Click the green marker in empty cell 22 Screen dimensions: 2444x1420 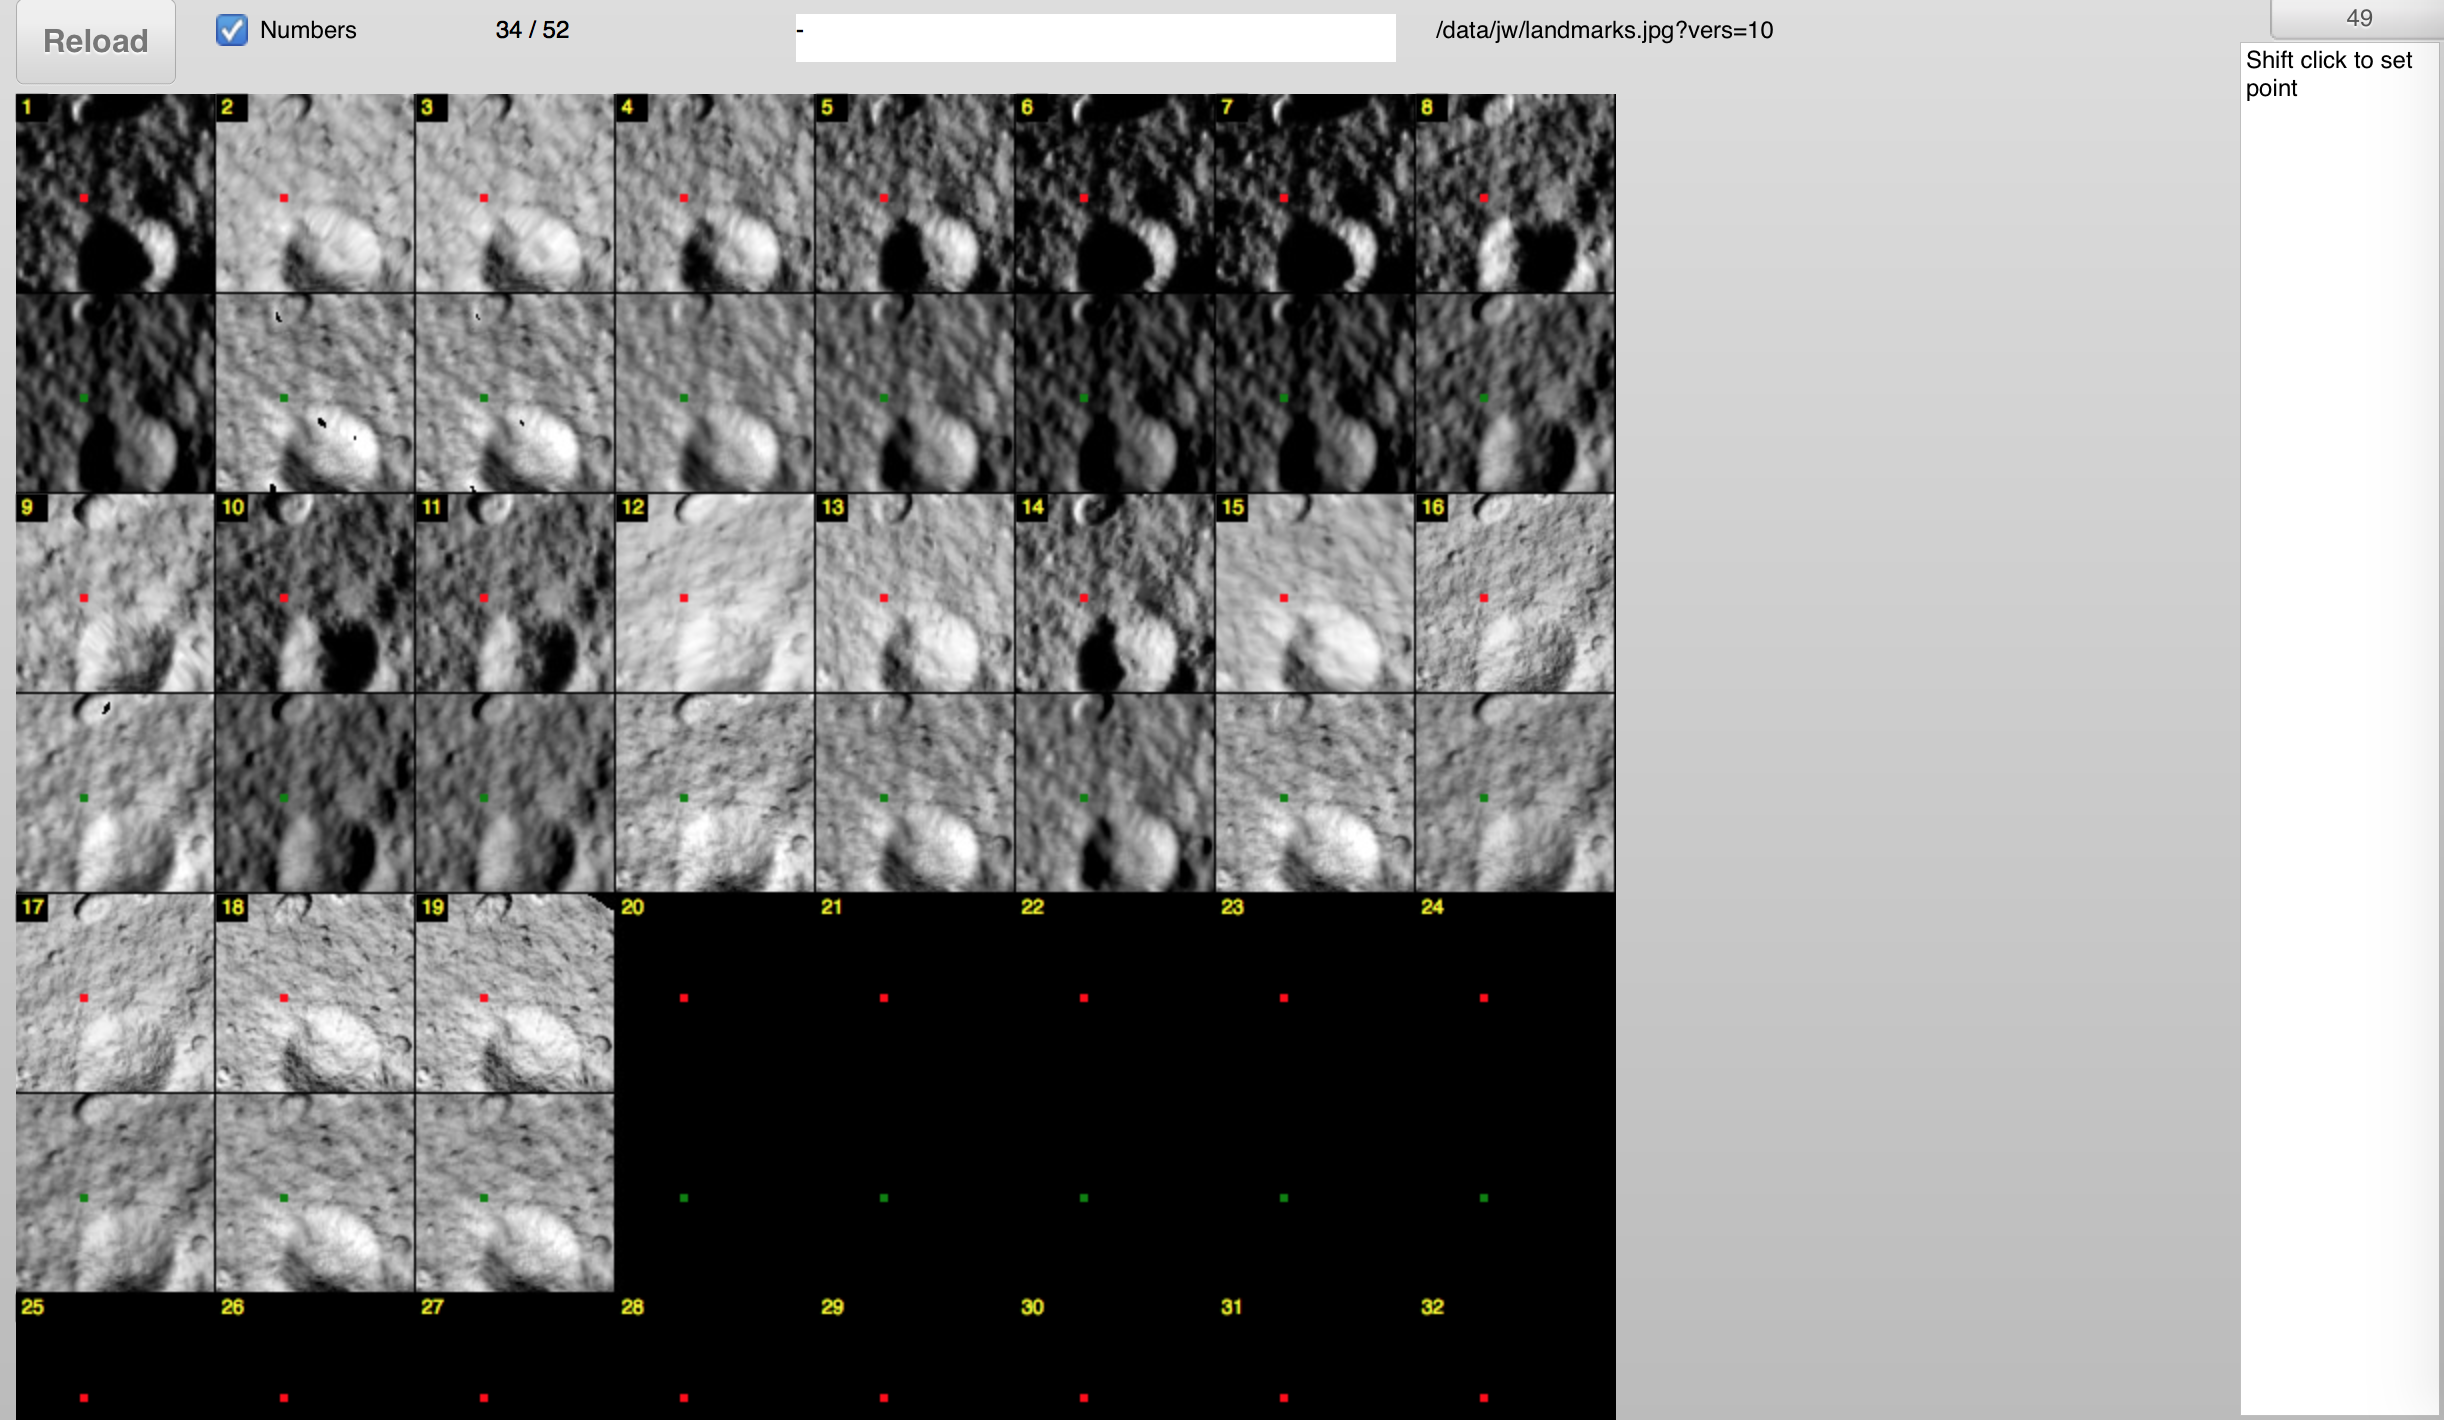1084,1198
